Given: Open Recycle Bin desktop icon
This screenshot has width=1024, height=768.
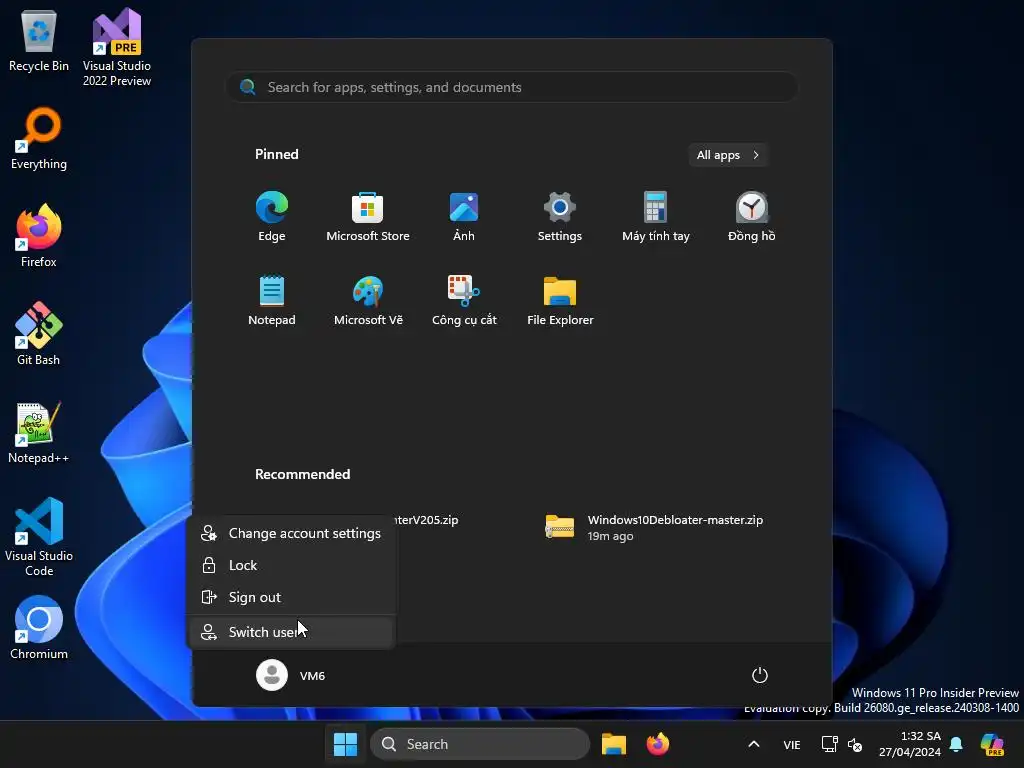Looking at the screenshot, I should pos(39,40).
